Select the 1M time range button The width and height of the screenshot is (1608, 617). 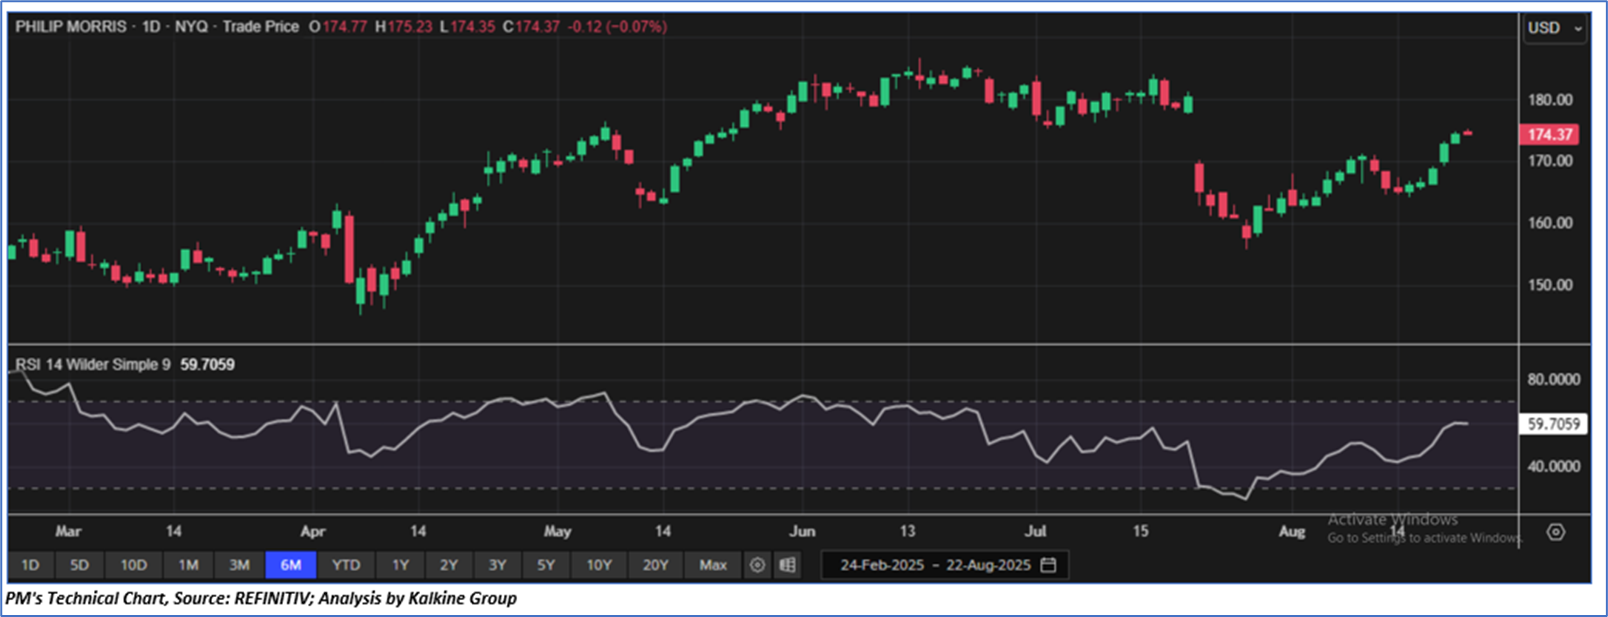click(188, 565)
